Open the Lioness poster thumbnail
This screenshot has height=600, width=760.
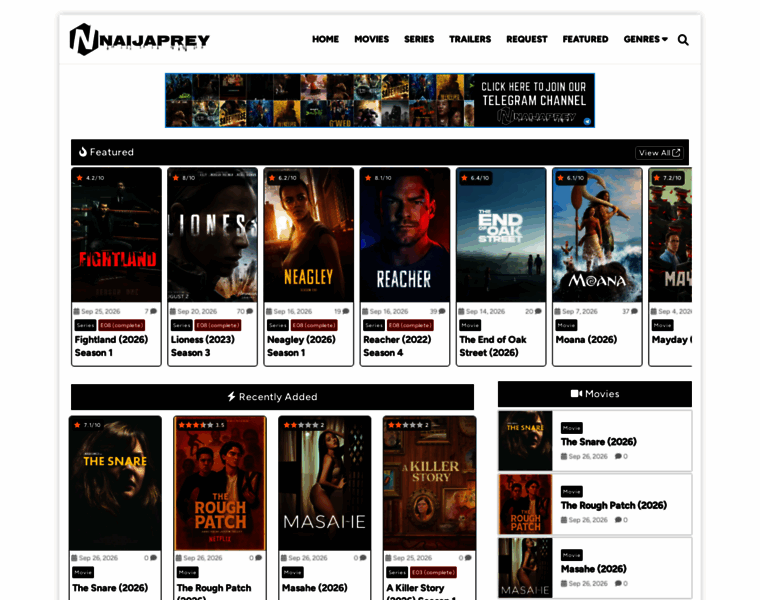212,235
